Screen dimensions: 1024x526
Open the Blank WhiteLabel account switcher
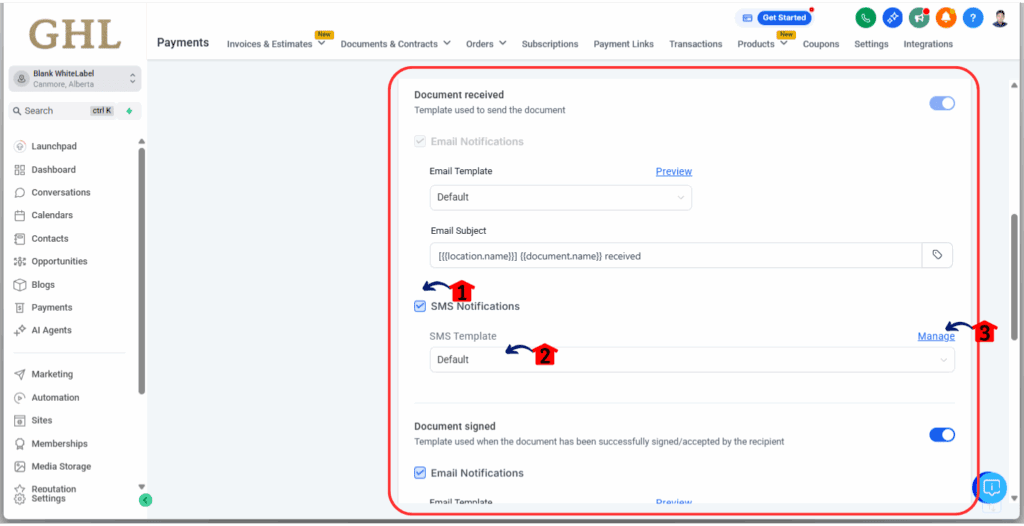coord(74,78)
